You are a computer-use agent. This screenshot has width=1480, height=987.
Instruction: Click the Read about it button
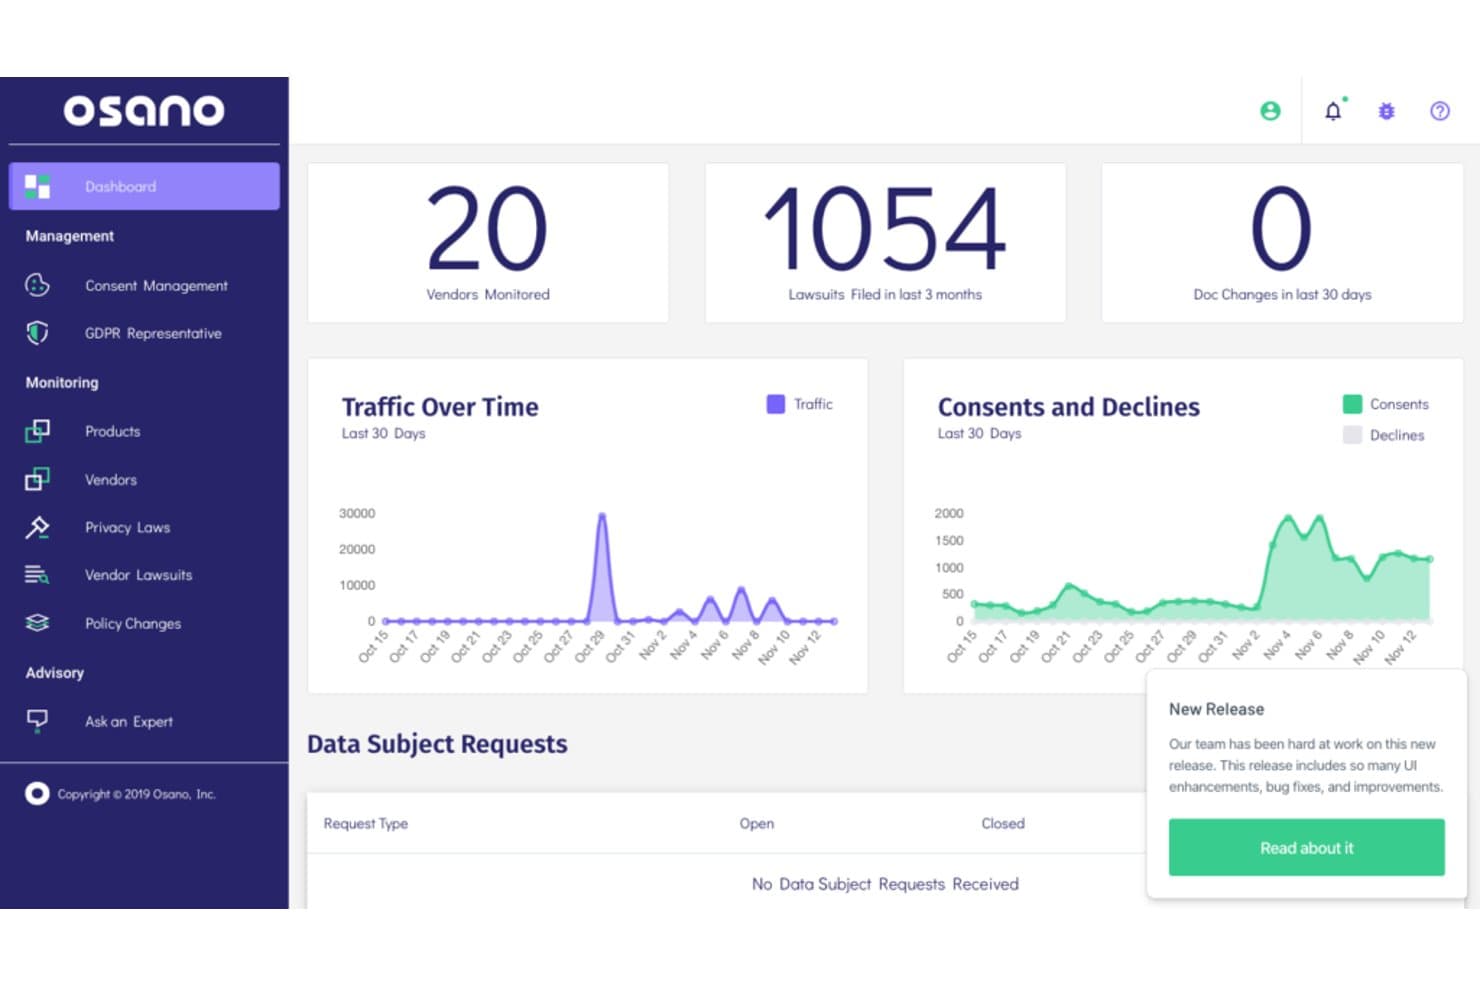click(1306, 848)
